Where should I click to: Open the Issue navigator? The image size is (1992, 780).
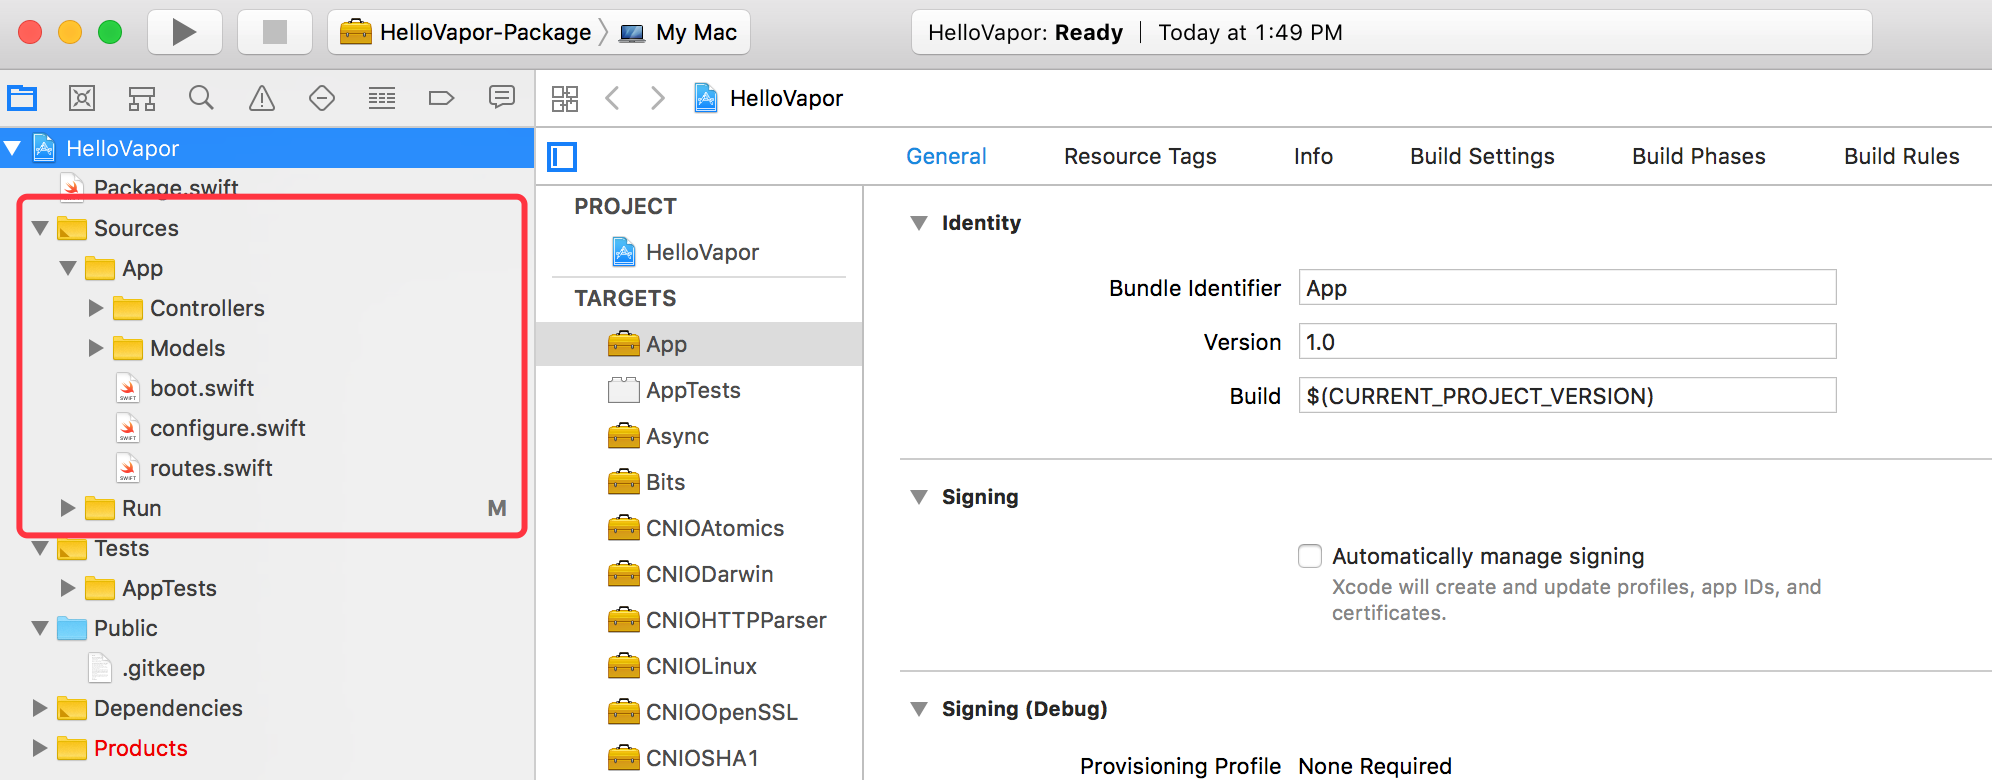(262, 98)
